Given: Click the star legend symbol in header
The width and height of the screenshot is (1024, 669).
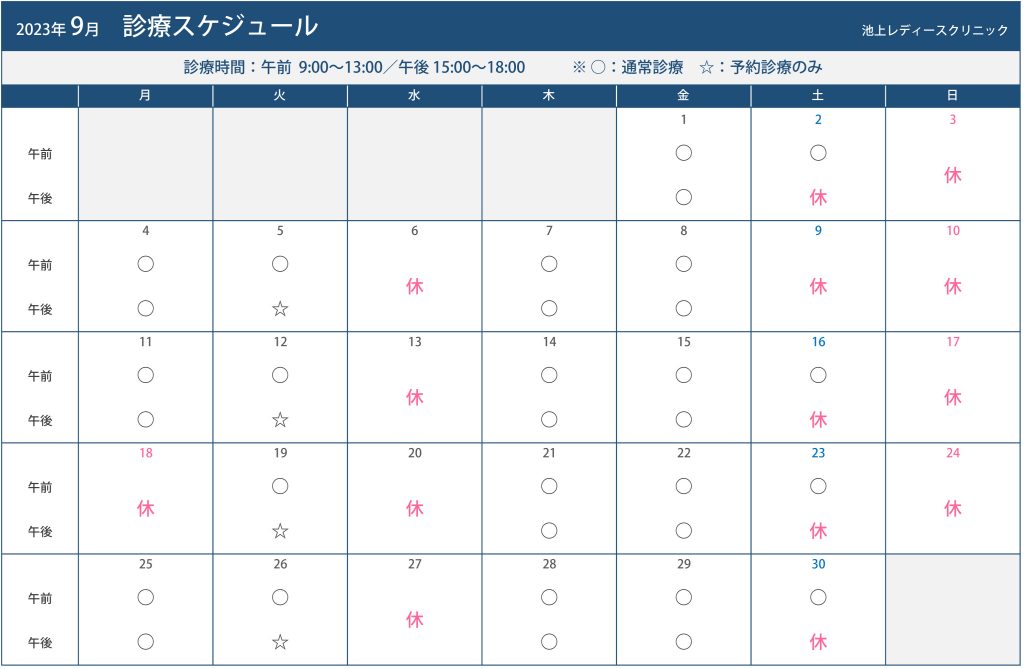Looking at the screenshot, I should click(706, 67).
